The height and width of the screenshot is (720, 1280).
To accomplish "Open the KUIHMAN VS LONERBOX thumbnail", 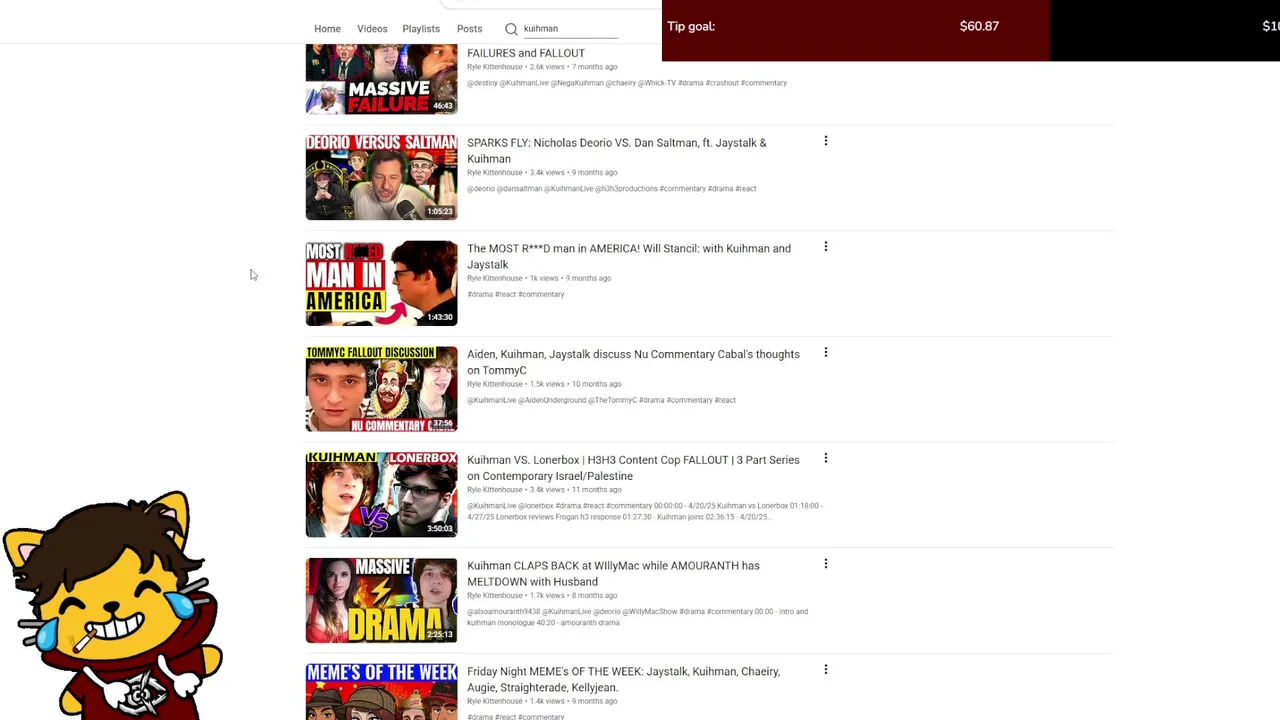I will pos(381,494).
